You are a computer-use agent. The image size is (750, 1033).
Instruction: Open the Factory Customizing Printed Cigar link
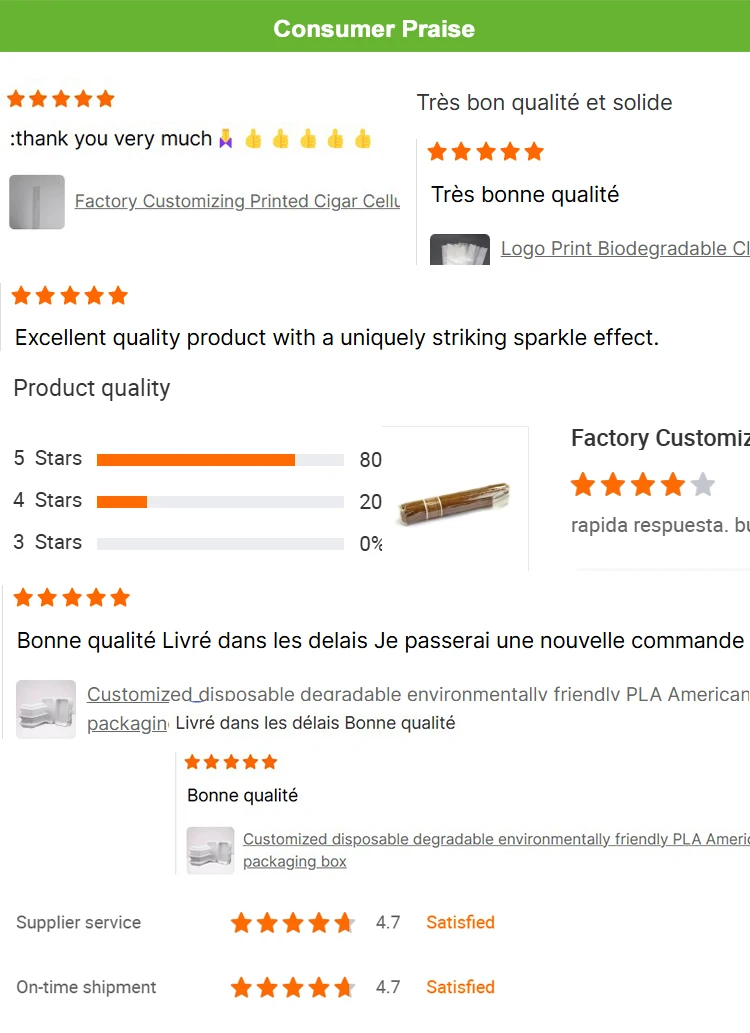tap(237, 201)
